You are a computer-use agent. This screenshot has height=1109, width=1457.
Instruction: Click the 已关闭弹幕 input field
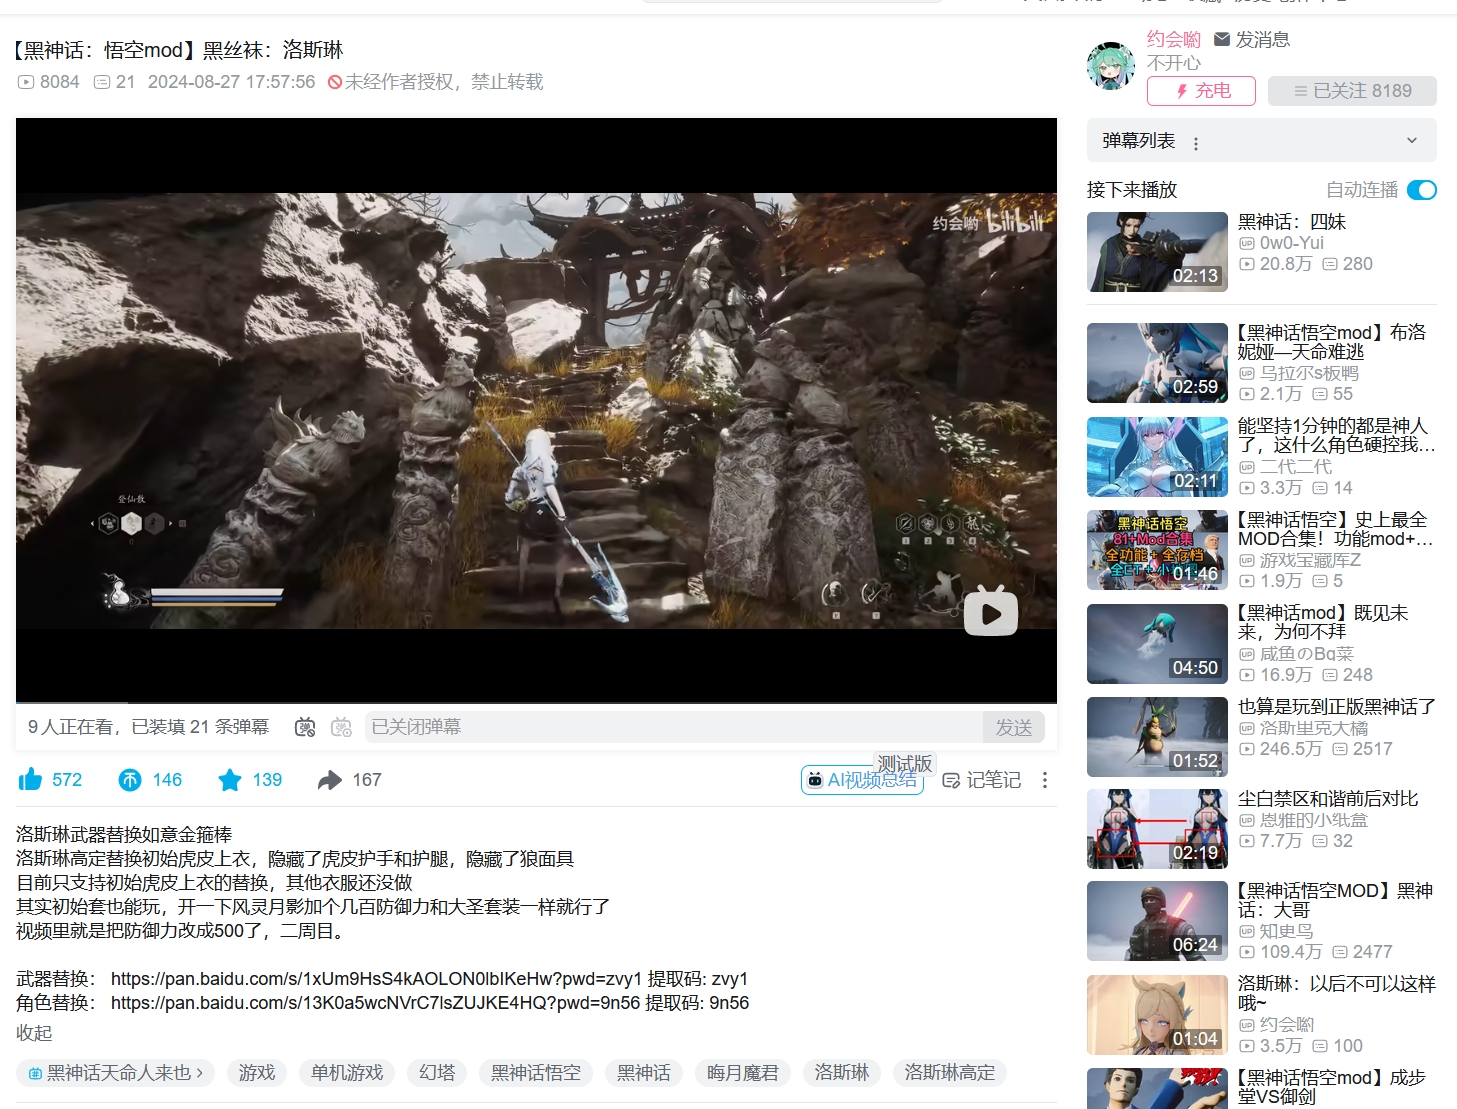(x=674, y=727)
